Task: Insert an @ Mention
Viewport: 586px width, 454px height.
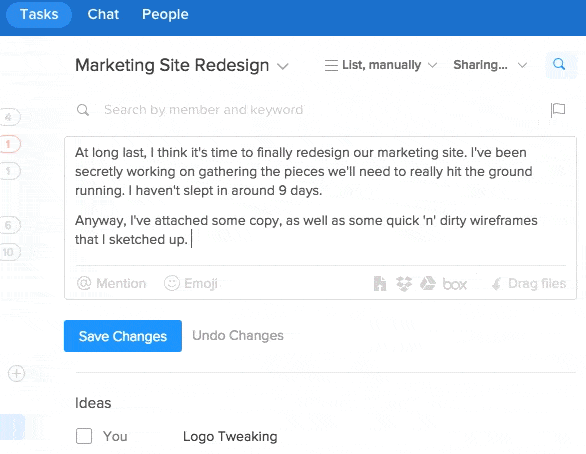Action: click(x=111, y=283)
